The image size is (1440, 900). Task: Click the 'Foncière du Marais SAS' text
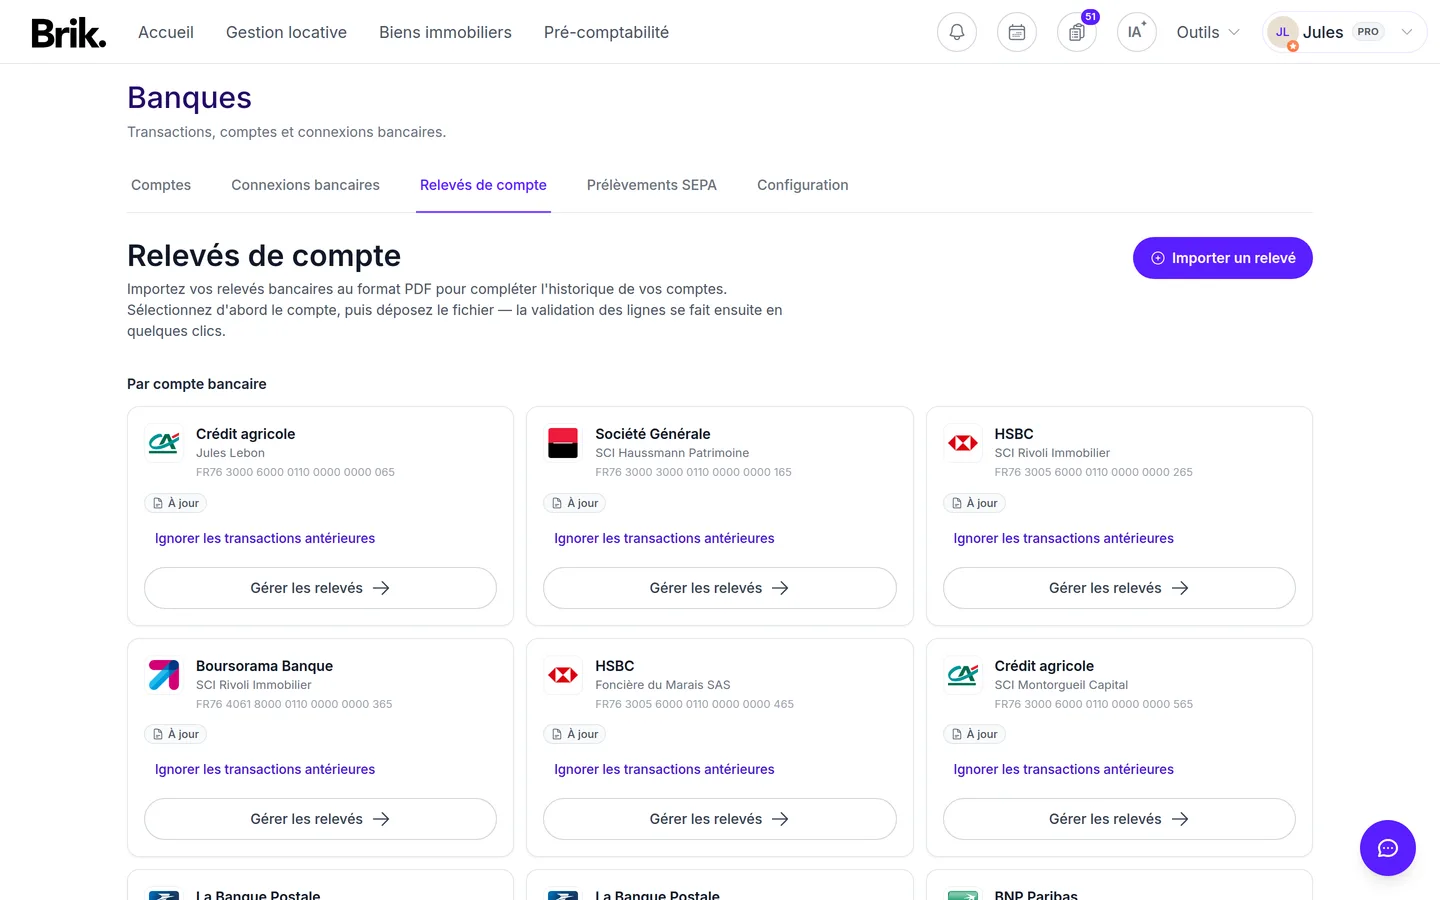(662, 685)
